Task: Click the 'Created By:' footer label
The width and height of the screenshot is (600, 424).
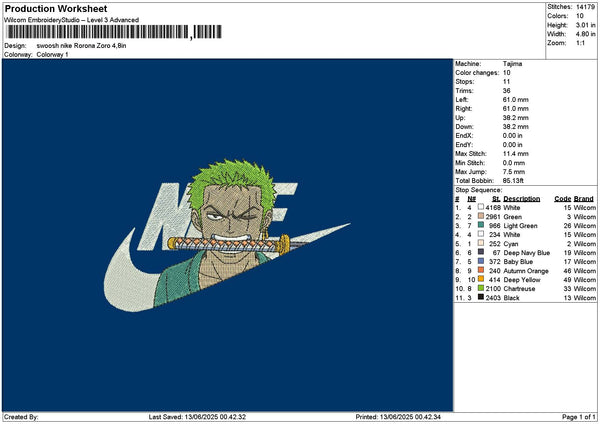Action: [x=21, y=417]
